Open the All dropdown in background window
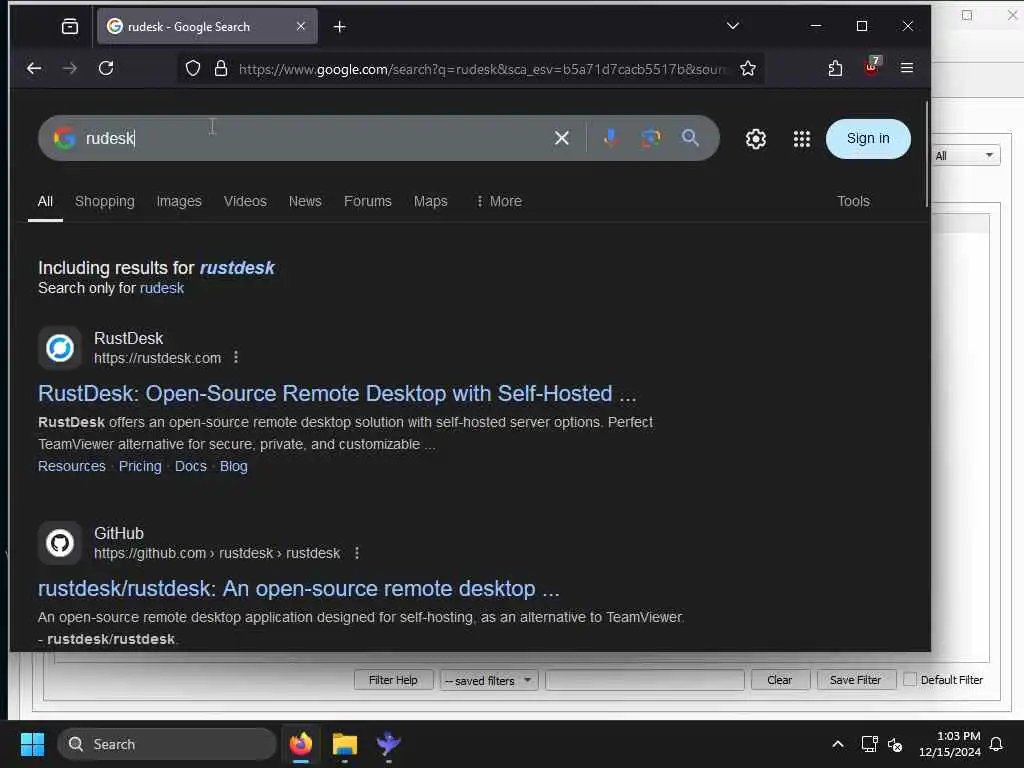The width and height of the screenshot is (1024, 768). (965, 155)
